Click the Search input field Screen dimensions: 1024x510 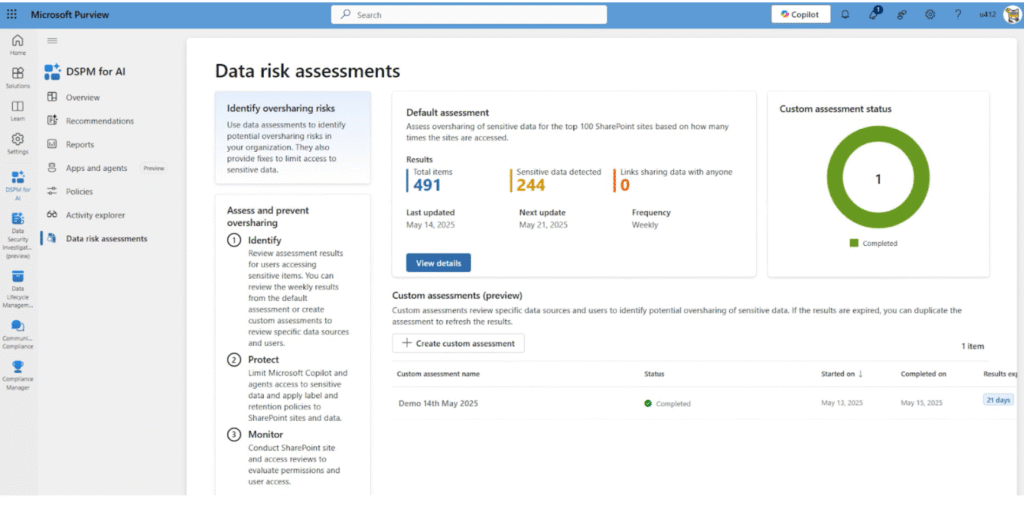(468, 15)
